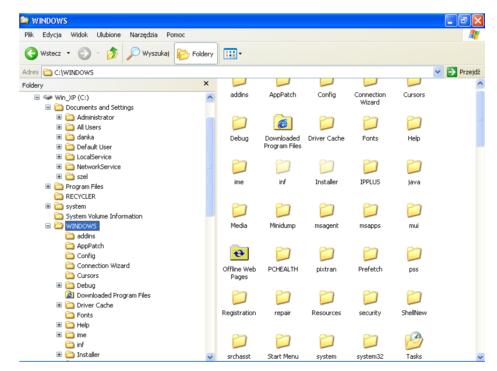Select the Media folder icon
The width and height of the screenshot is (497, 371).
pyautogui.click(x=239, y=210)
